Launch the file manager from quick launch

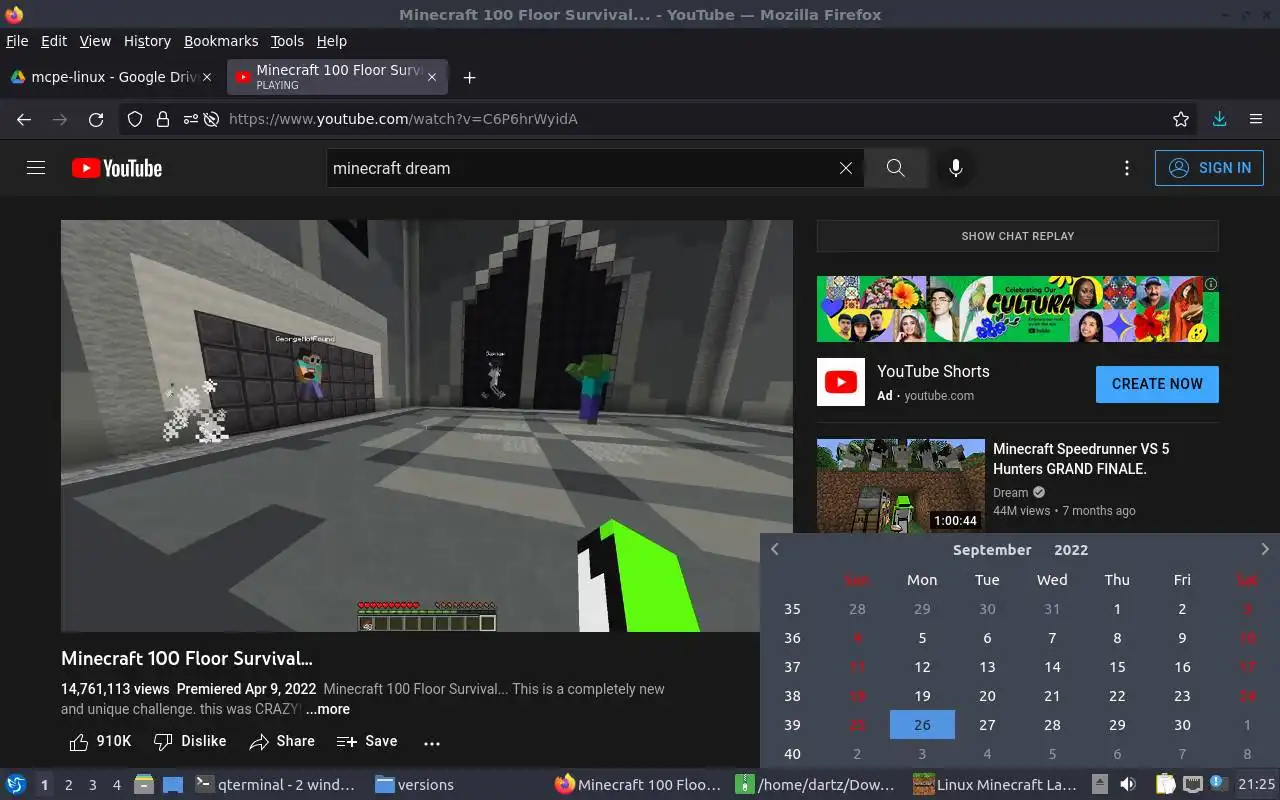click(144, 784)
